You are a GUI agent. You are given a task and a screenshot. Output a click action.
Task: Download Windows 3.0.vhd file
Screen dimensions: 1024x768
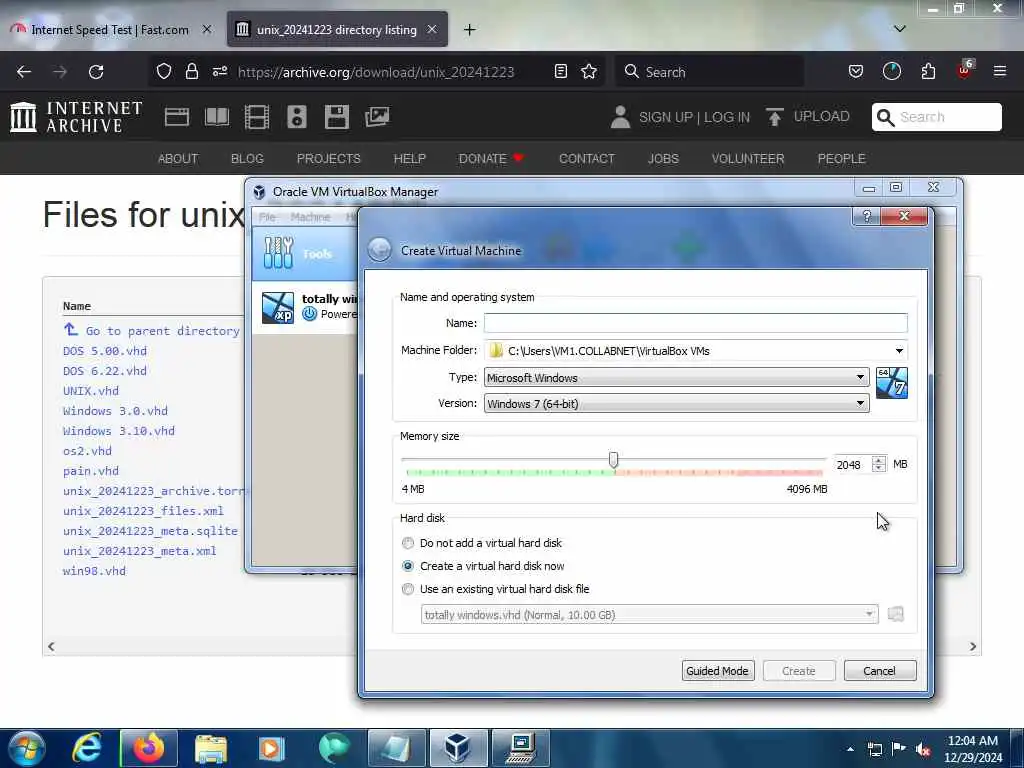tap(115, 411)
